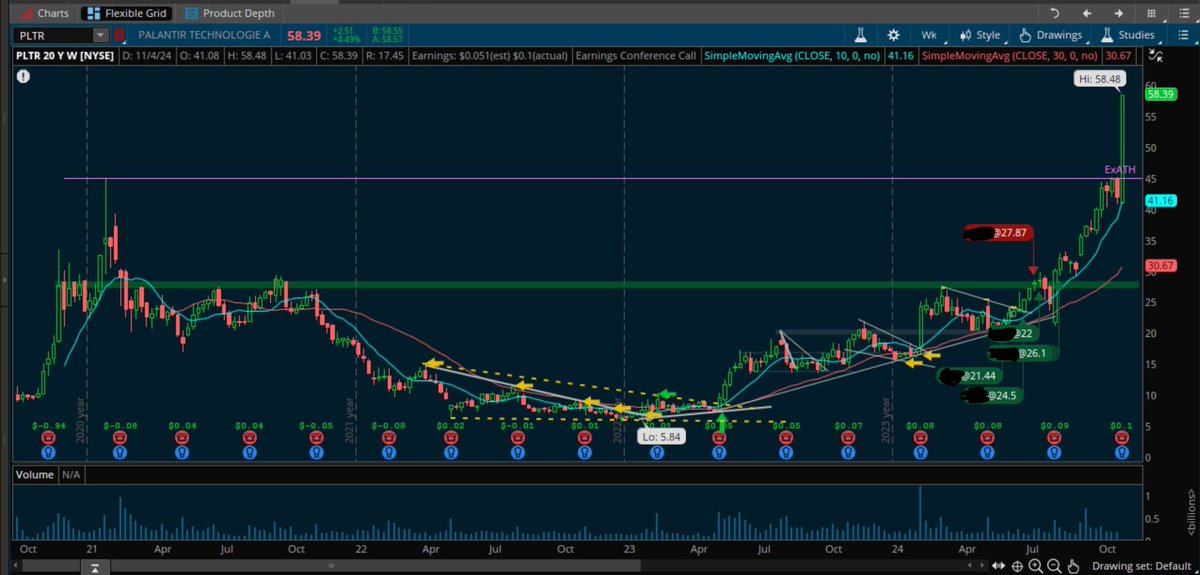Click the exclamation info icon on chart
Image resolution: width=1200 pixels, height=575 pixels.
pyautogui.click(x=23, y=75)
